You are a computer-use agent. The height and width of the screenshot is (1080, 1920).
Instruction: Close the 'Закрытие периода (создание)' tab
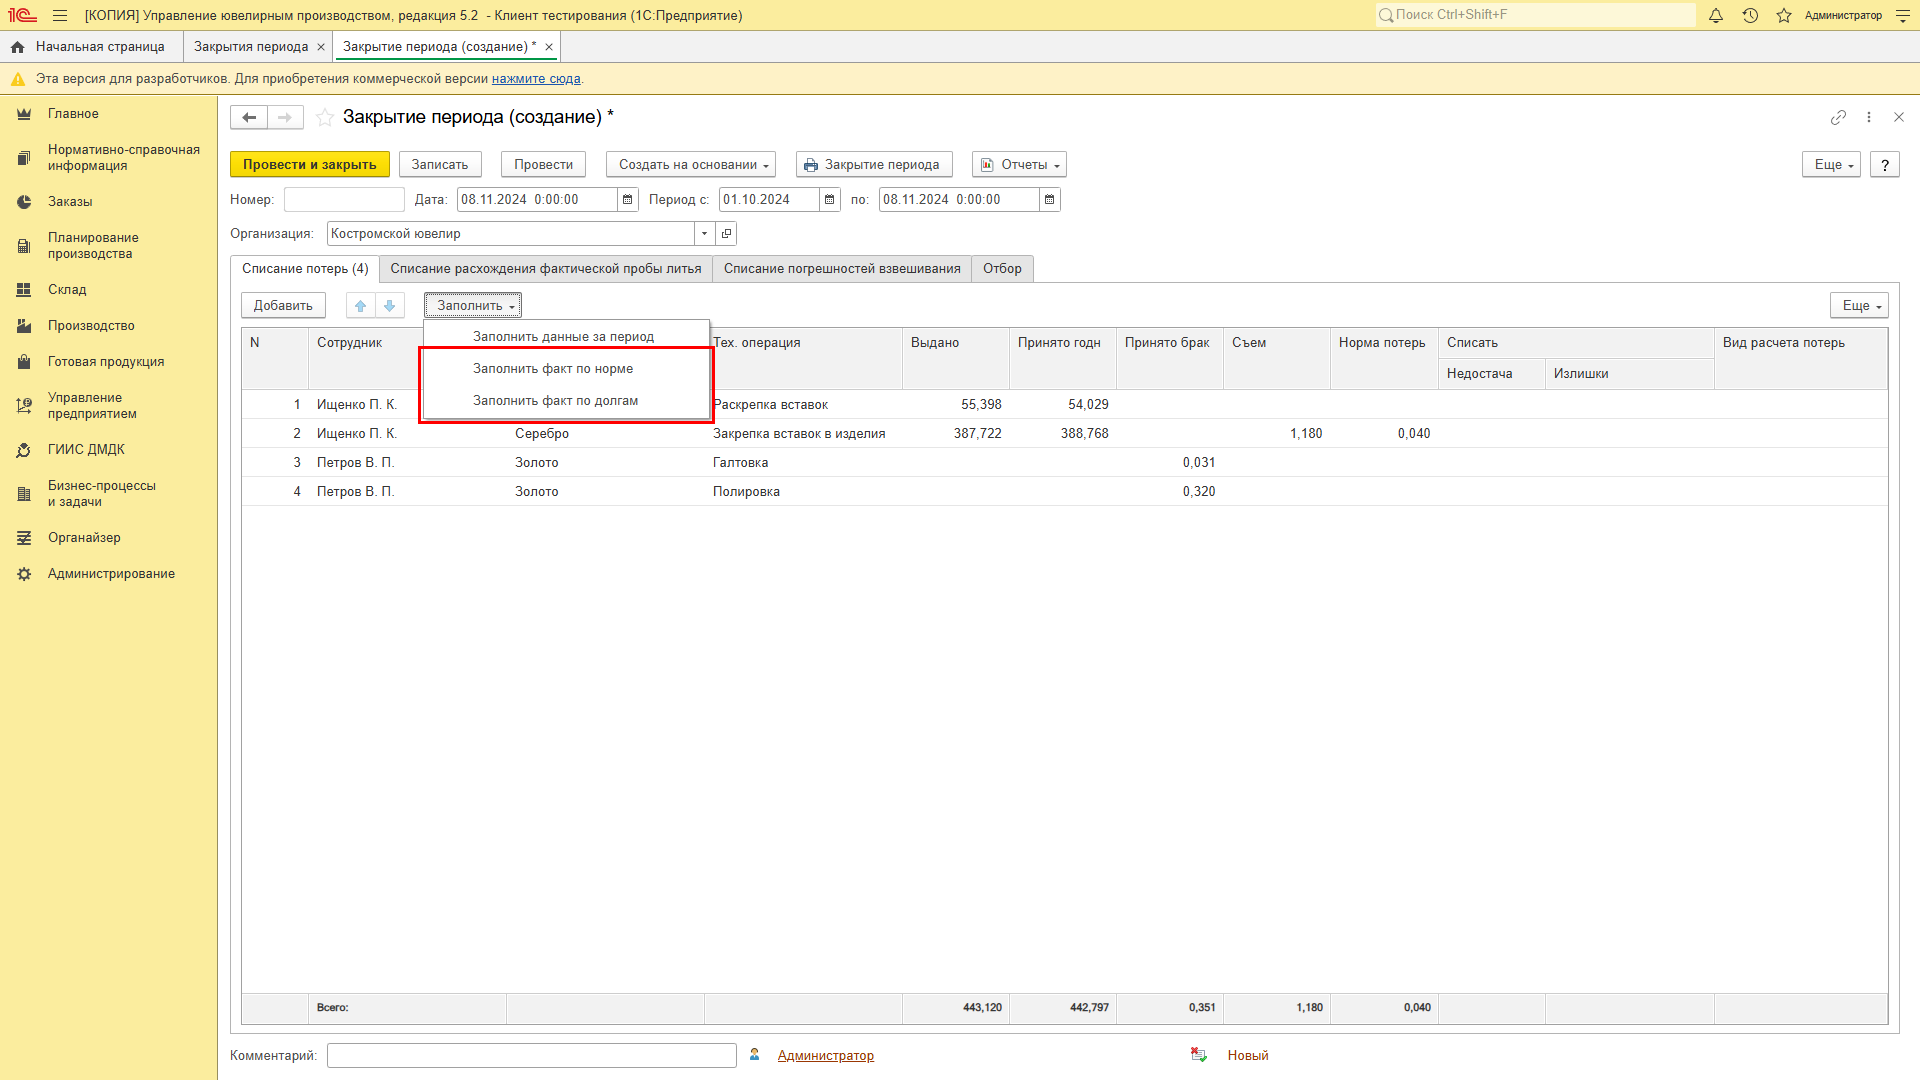tap(549, 47)
